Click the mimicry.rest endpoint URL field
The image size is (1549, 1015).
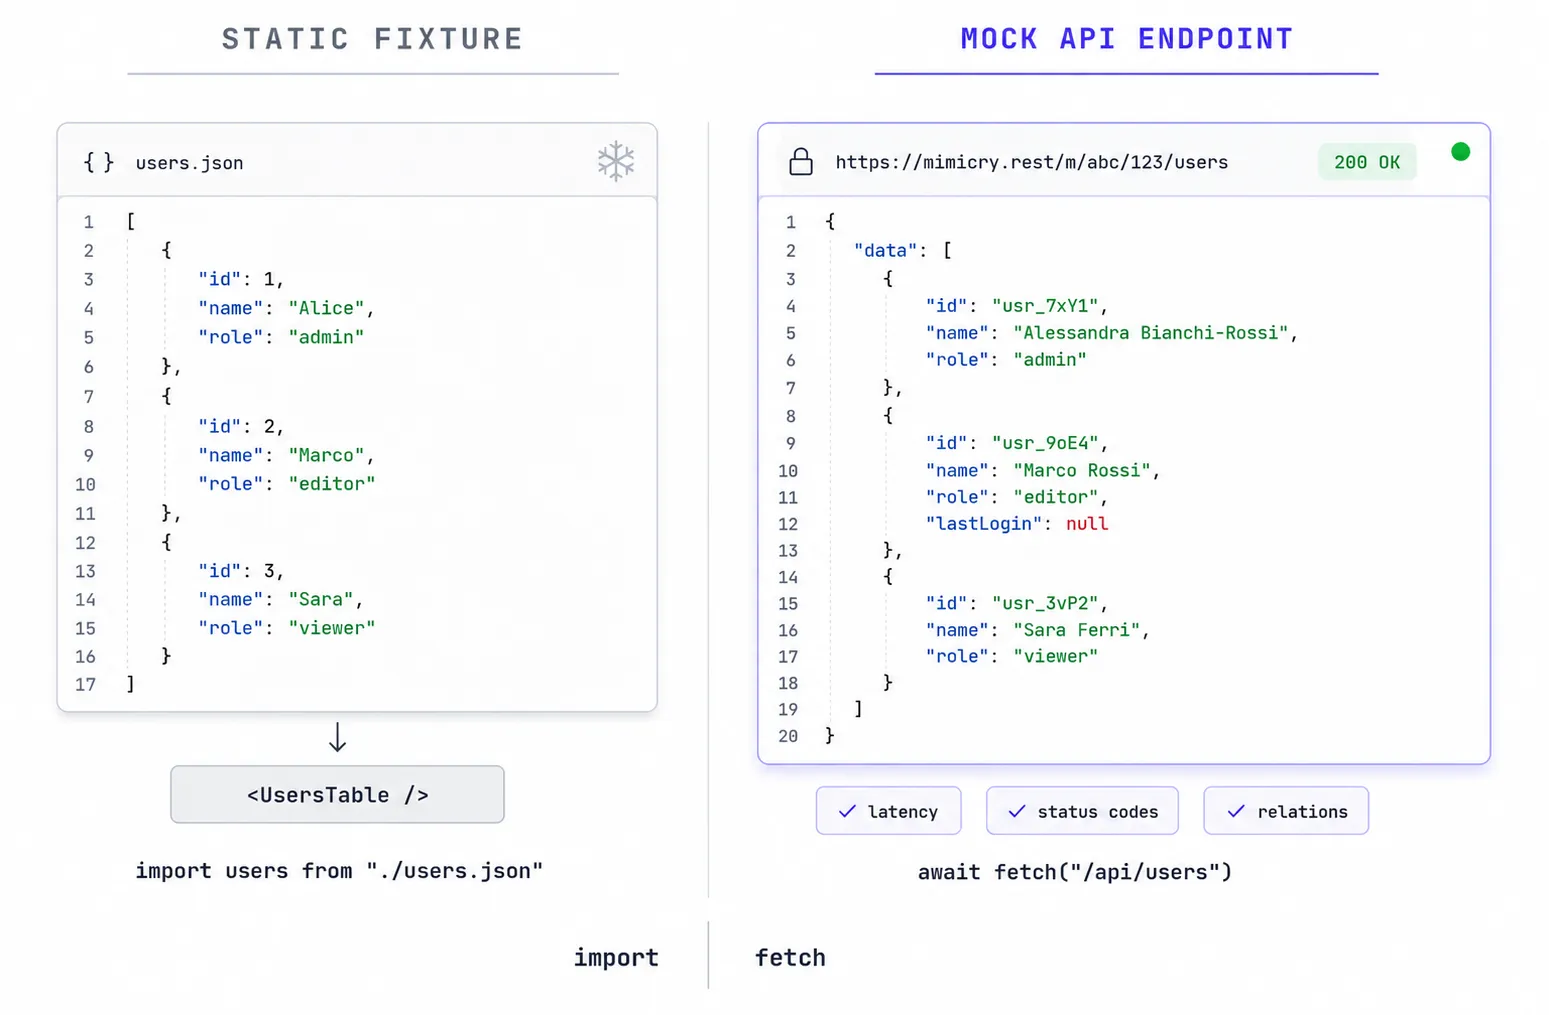tap(1031, 162)
